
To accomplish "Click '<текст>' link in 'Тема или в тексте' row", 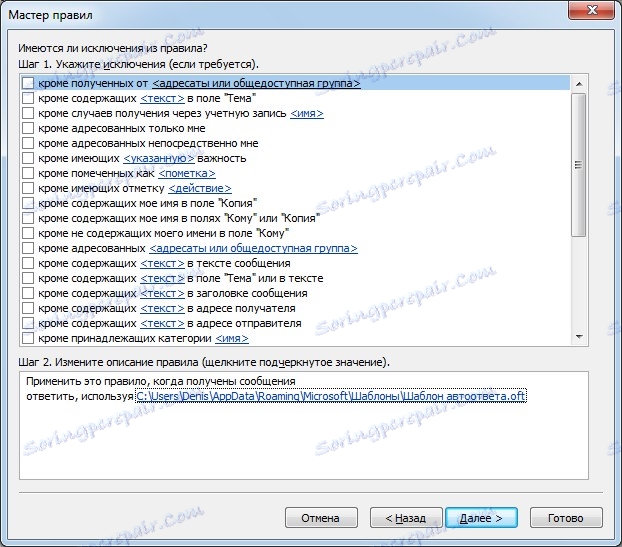I will coord(162,278).
